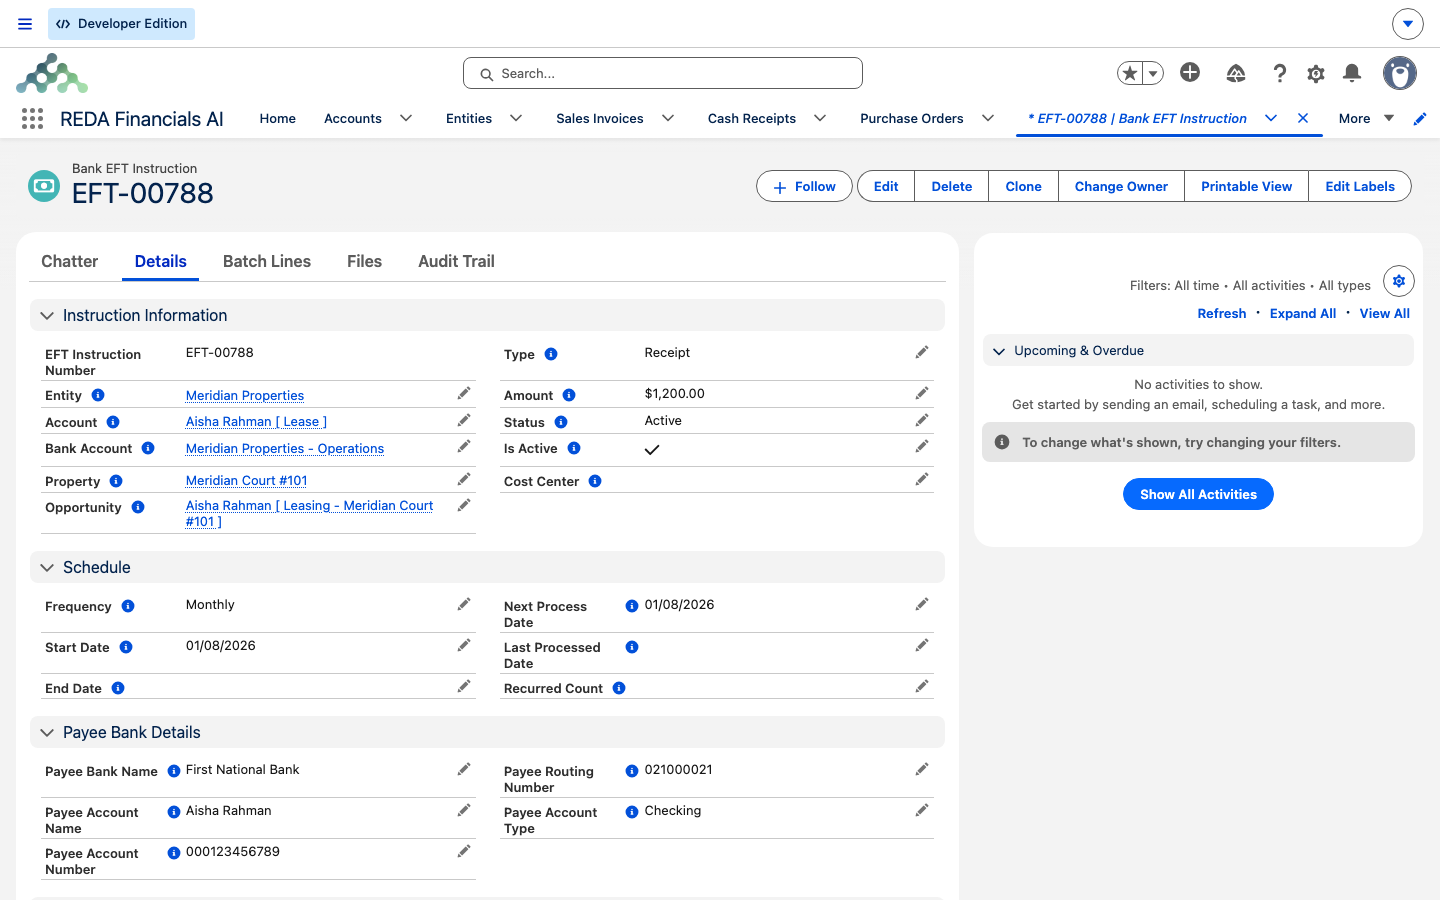
Task: Collapse the Schedule section
Action: [47, 568]
